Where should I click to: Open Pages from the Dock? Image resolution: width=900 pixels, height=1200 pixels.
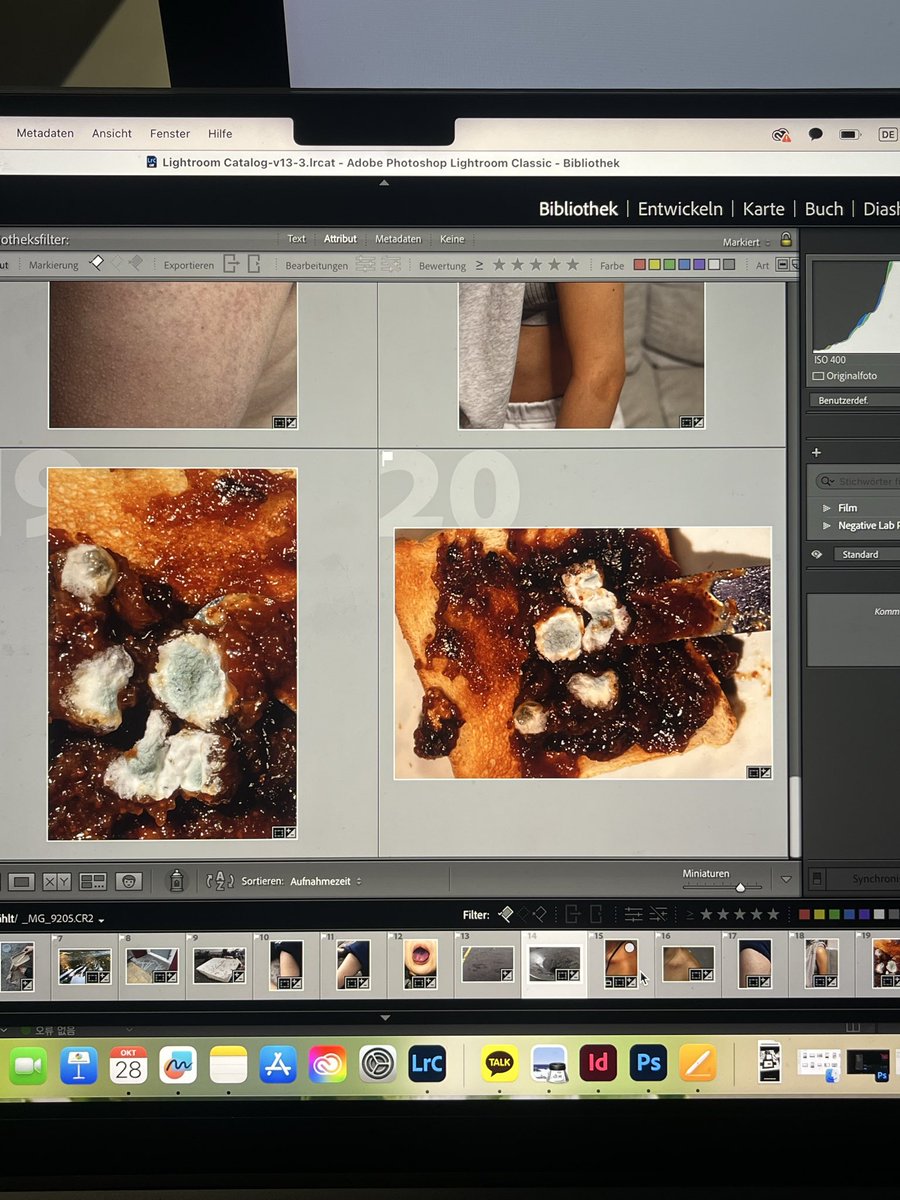click(x=697, y=1063)
